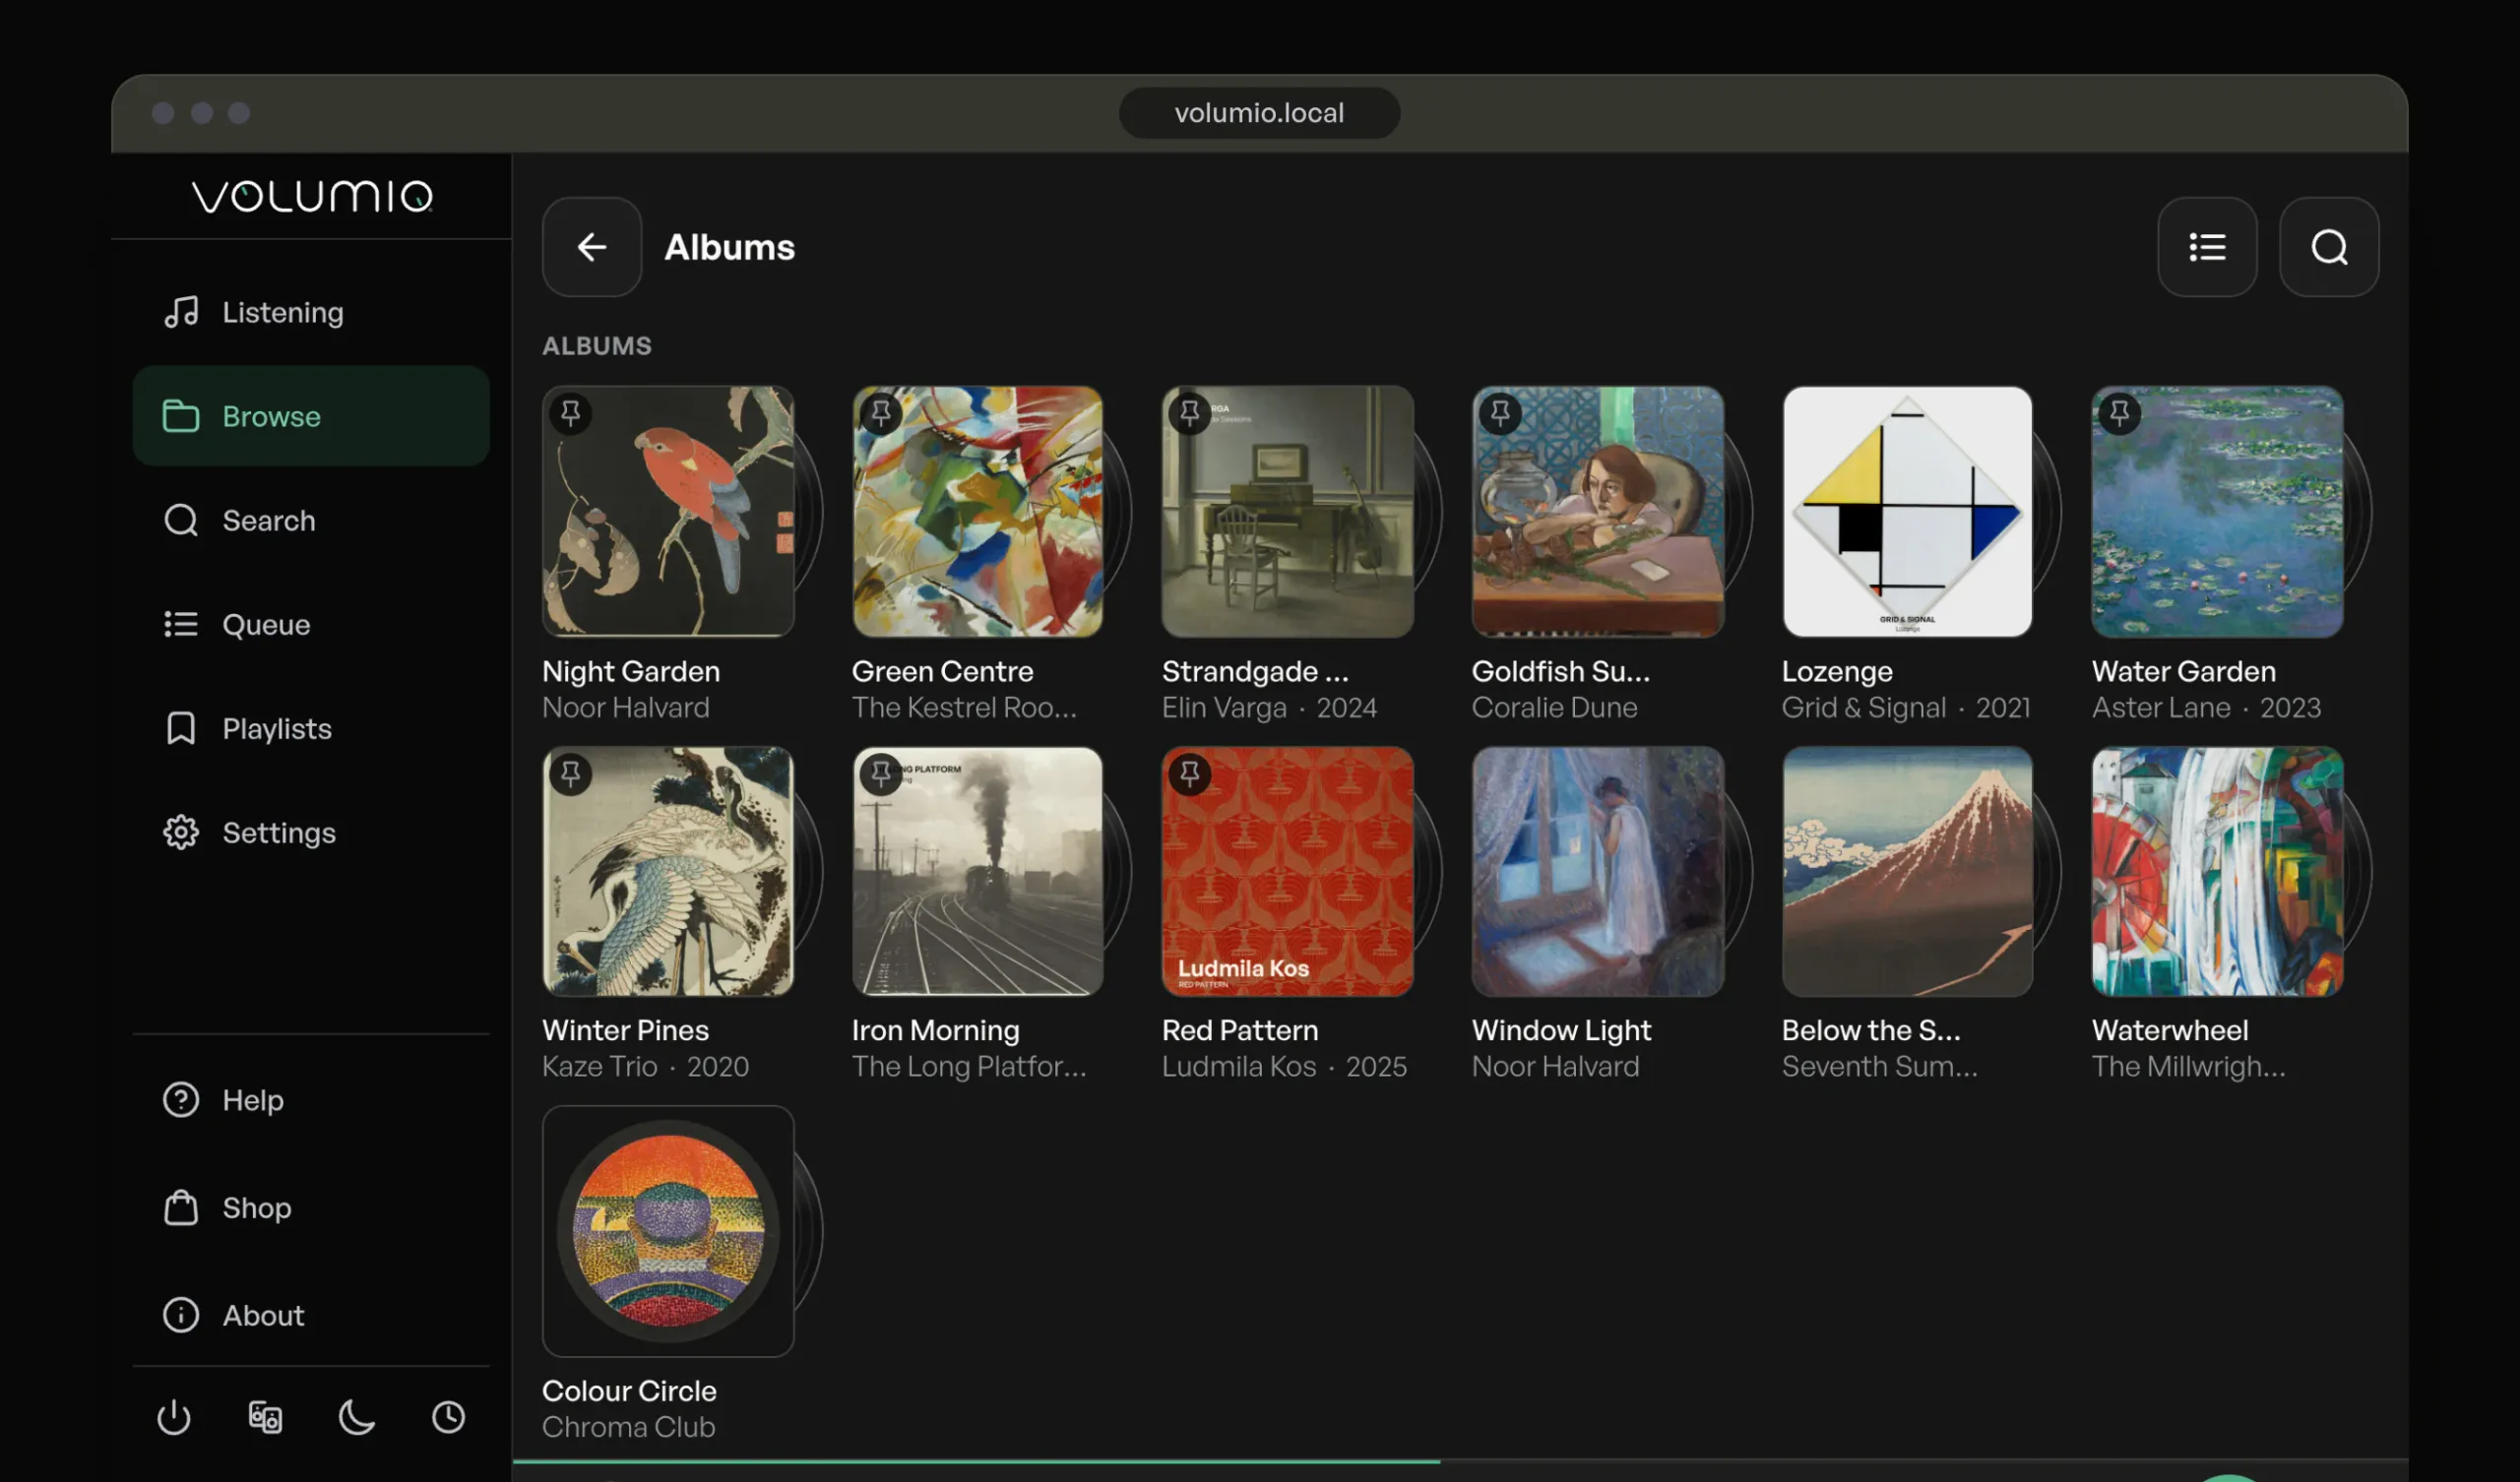This screenshot has width=2520, height=1482.
Task: Click artist Elin Varga · 2024
Action: (1270, 707)
